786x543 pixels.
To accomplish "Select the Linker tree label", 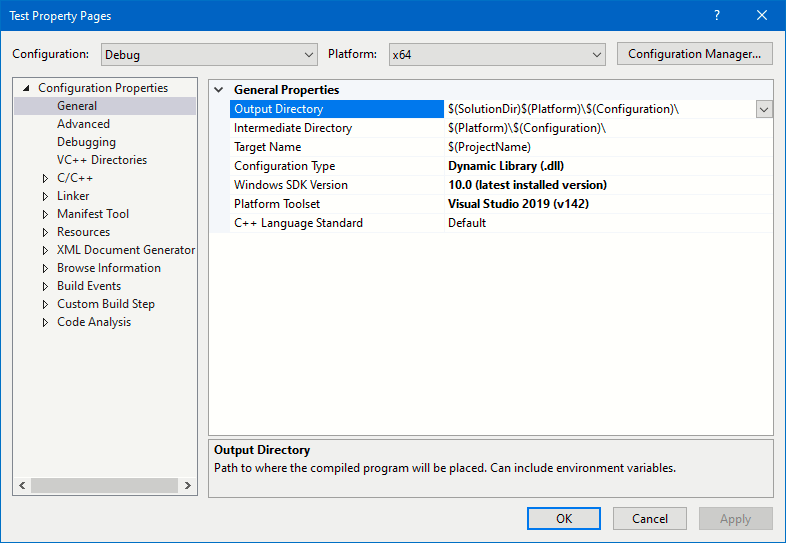I will point(73,196).
